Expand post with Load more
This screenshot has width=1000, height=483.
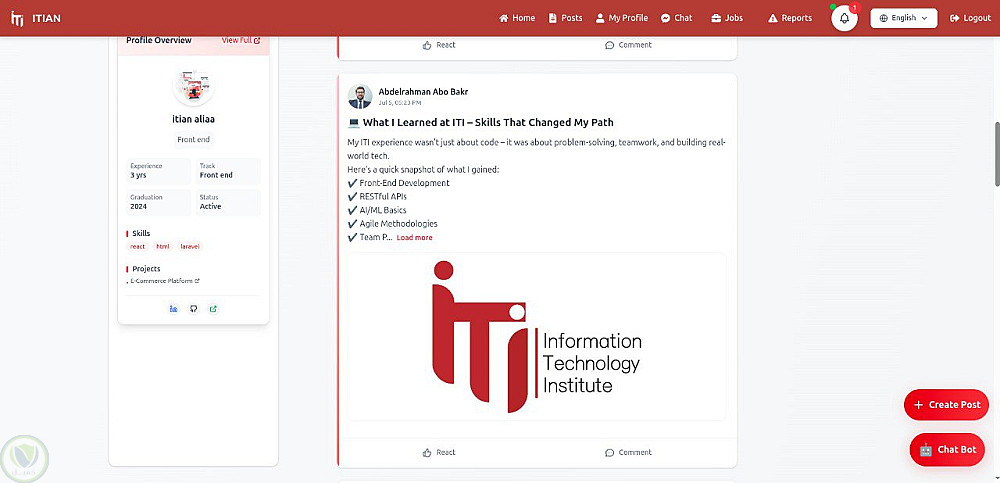(415, 237)
